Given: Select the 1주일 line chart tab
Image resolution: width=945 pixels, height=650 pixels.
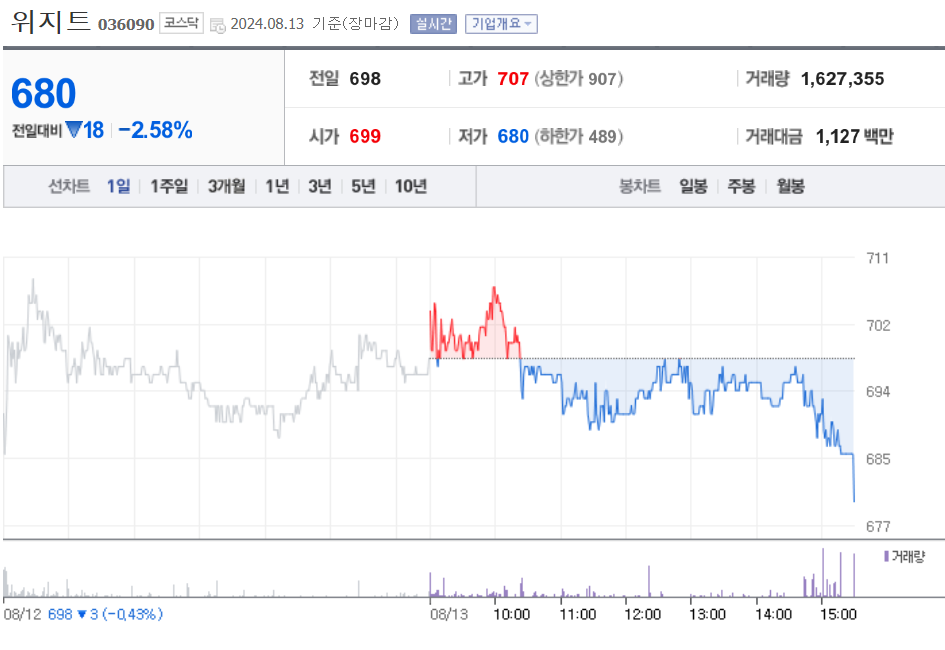Looking at the screenshot, I should [169, 186].
